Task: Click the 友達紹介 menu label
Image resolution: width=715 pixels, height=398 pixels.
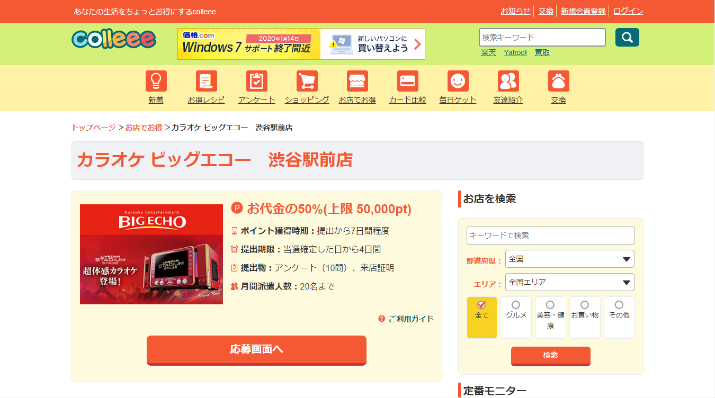Action: [508, 100]
